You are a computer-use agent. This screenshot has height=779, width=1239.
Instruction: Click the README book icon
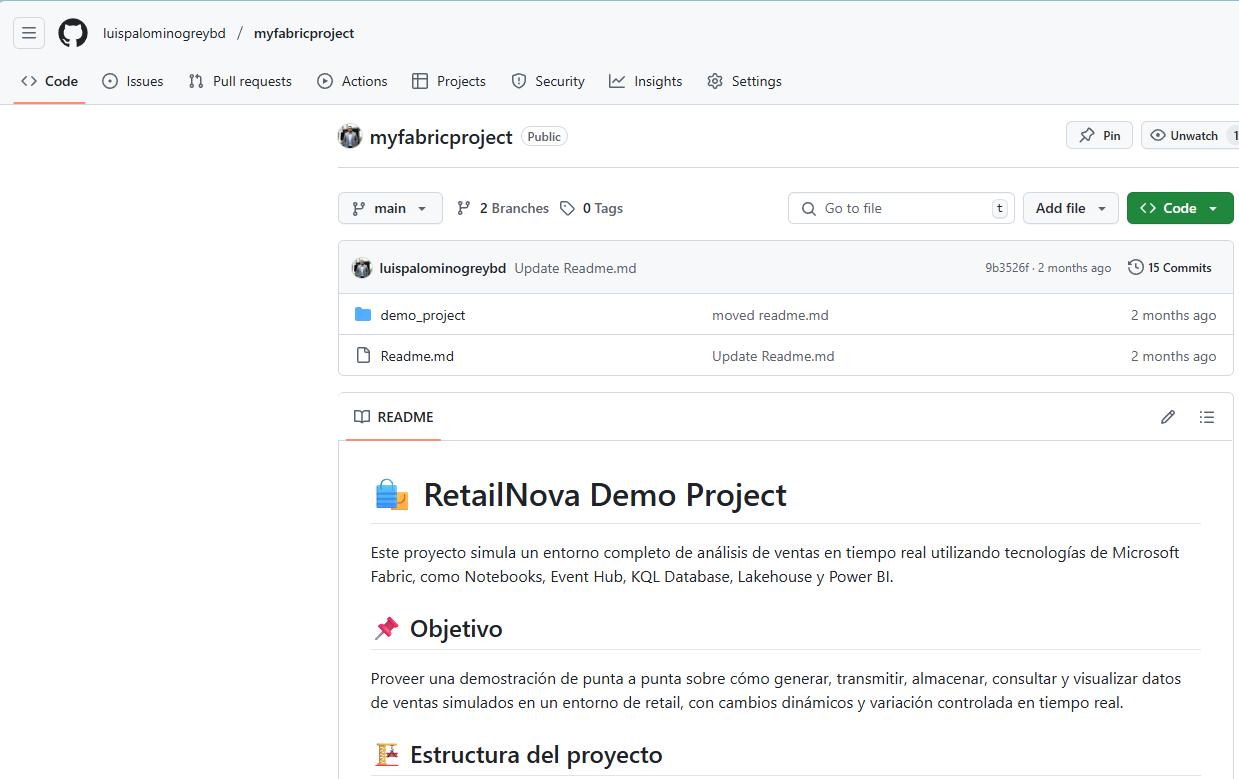[362, 417]
